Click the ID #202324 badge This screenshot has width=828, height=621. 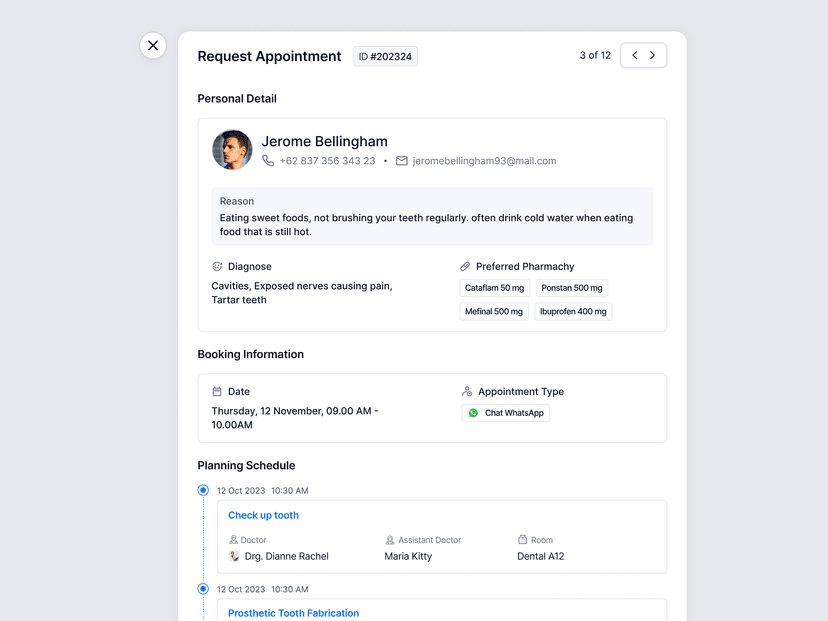point(385,56)
